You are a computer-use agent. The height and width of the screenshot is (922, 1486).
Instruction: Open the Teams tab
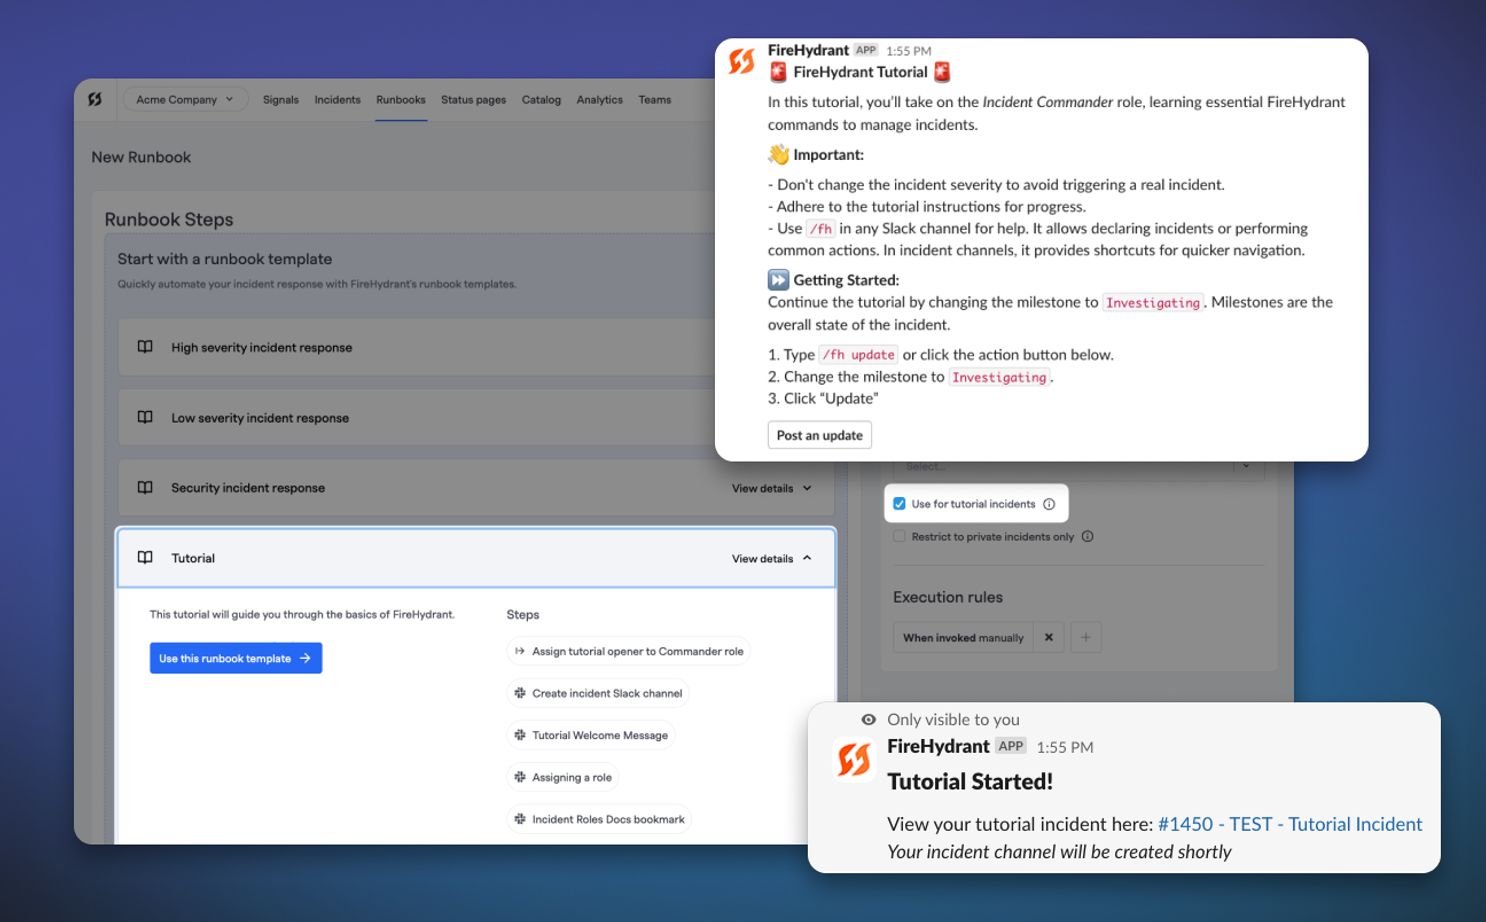point(655,100)
